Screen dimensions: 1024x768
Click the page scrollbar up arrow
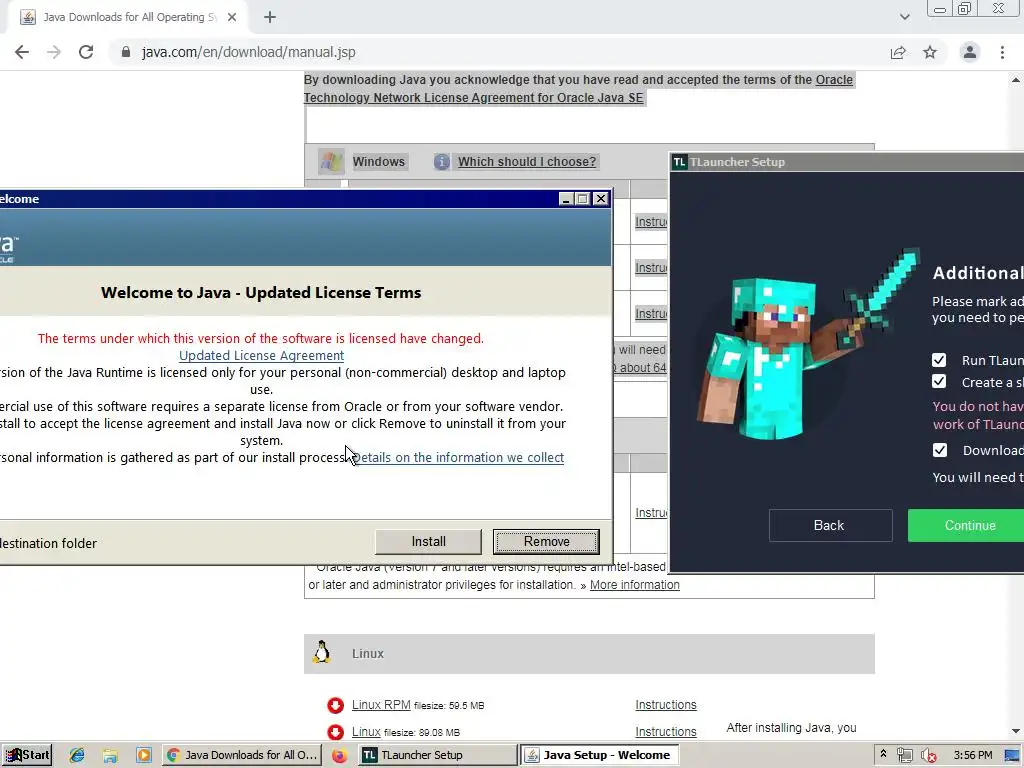(x=1016, y=80)
